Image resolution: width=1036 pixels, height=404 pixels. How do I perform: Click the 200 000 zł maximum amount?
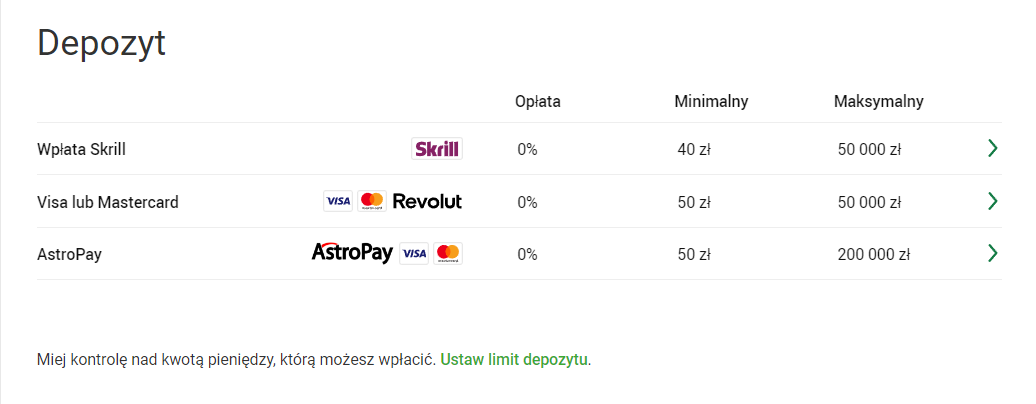coord(873,254)
